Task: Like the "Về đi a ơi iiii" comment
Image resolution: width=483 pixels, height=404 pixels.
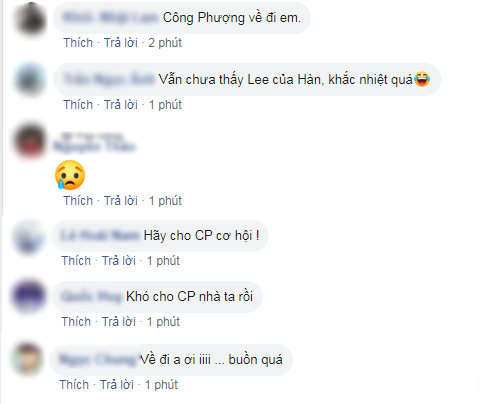Action: point(74,385)
